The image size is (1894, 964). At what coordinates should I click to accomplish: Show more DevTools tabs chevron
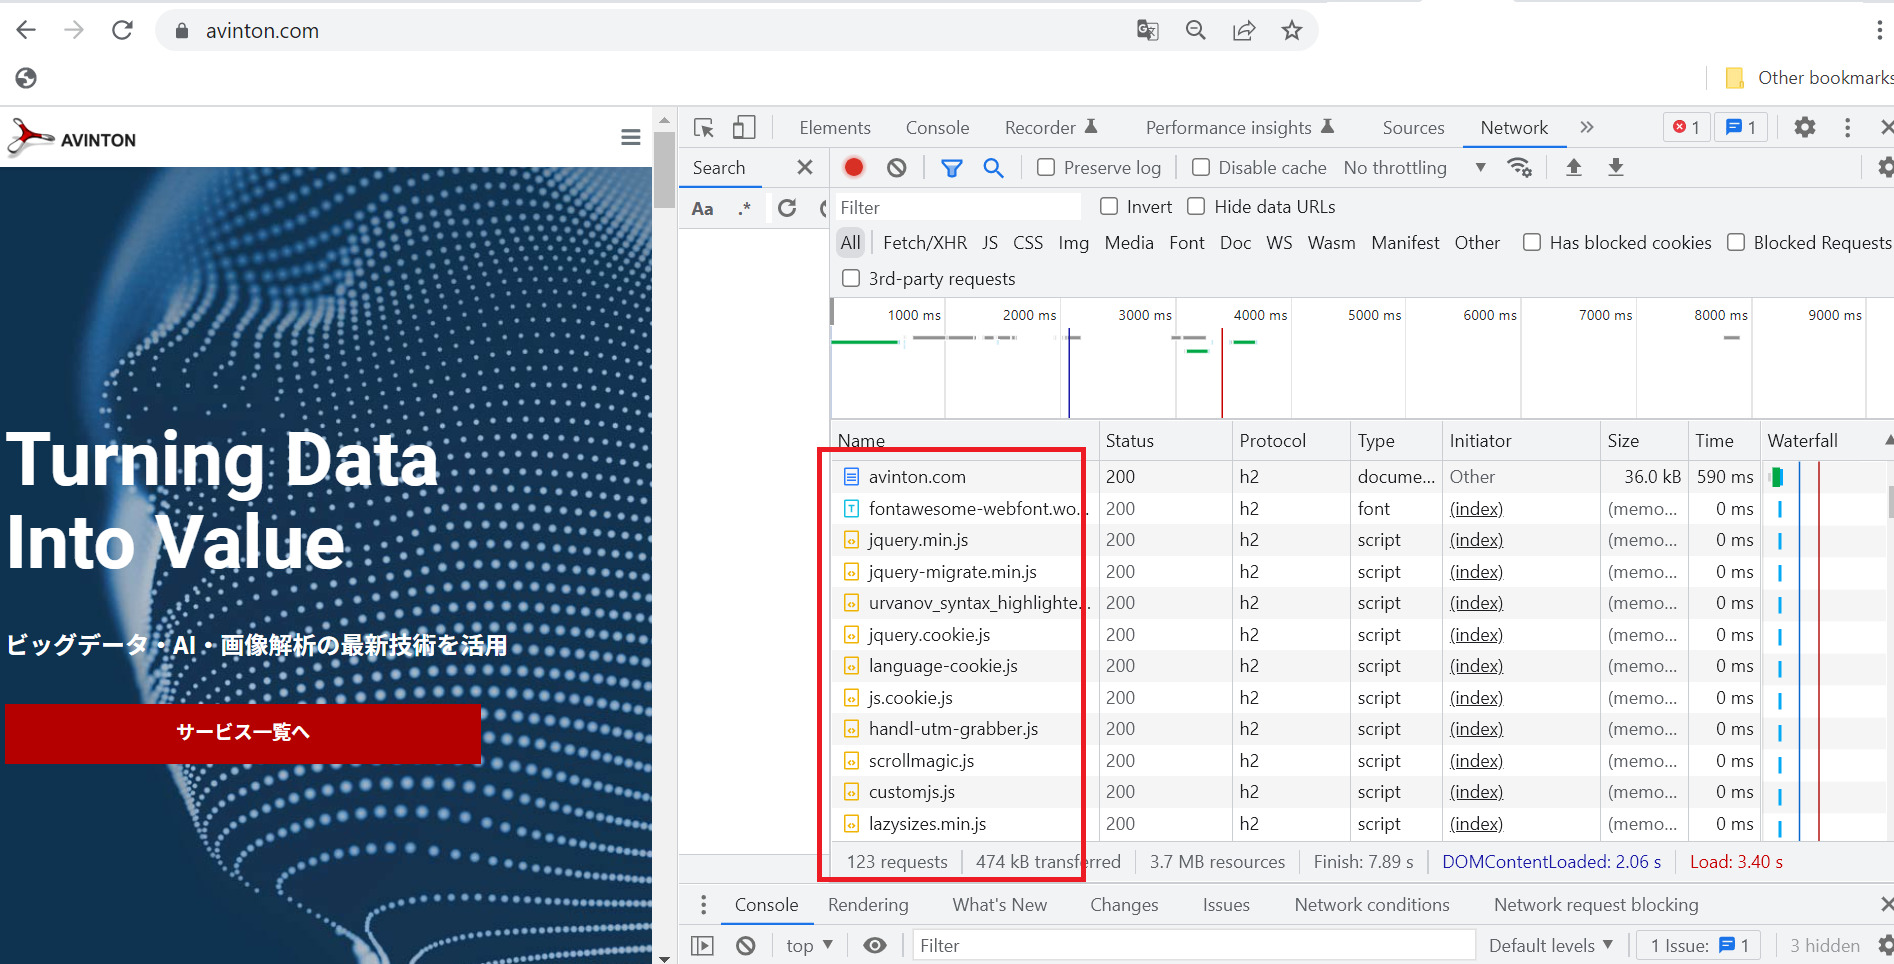tap(1586, 128)
